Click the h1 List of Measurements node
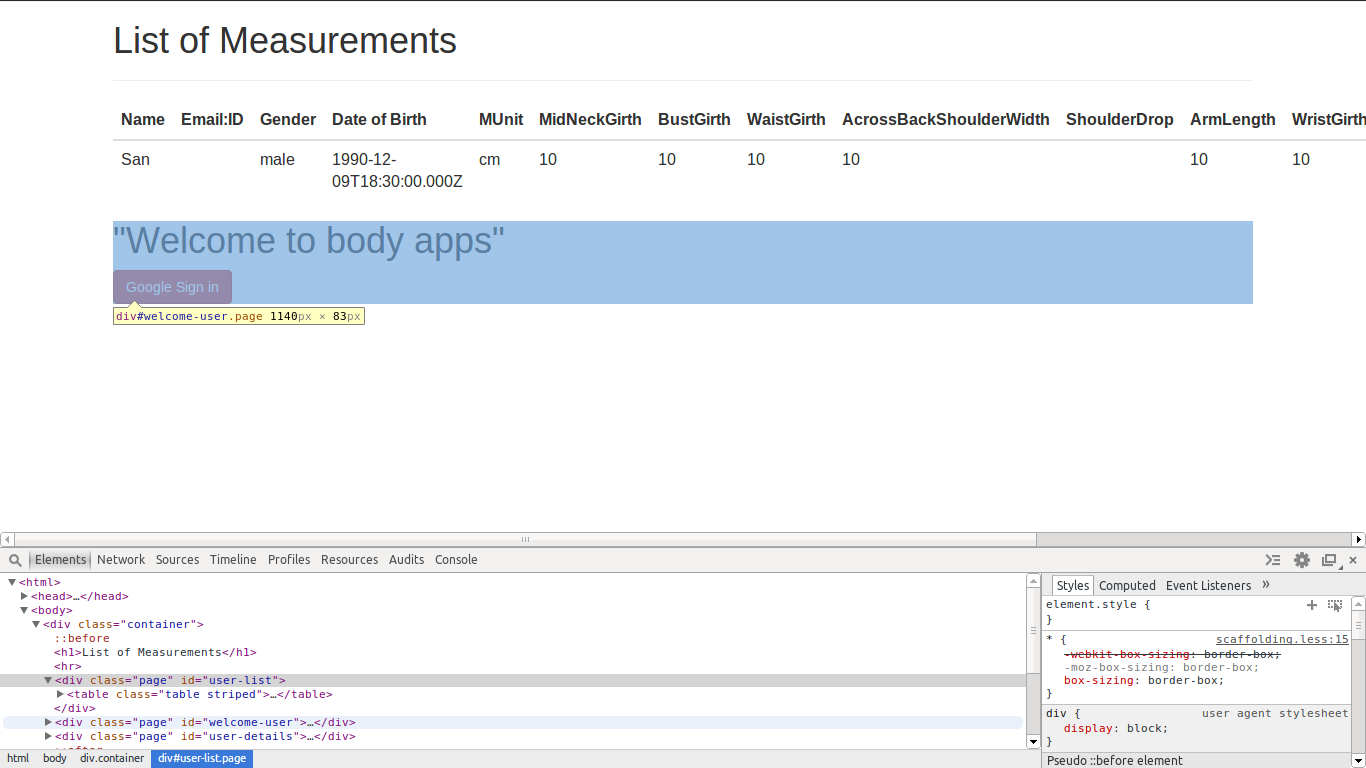The image size is (1366, 768). 156,652
